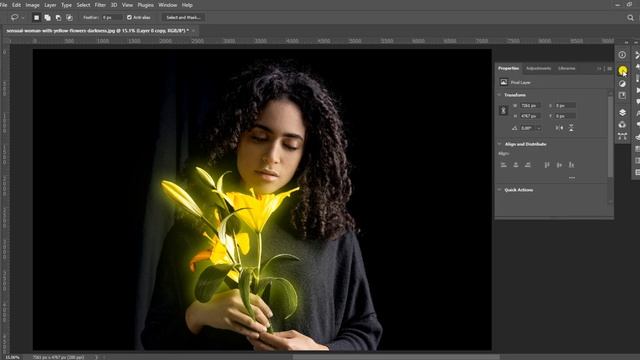Open the Type menu

66,5
